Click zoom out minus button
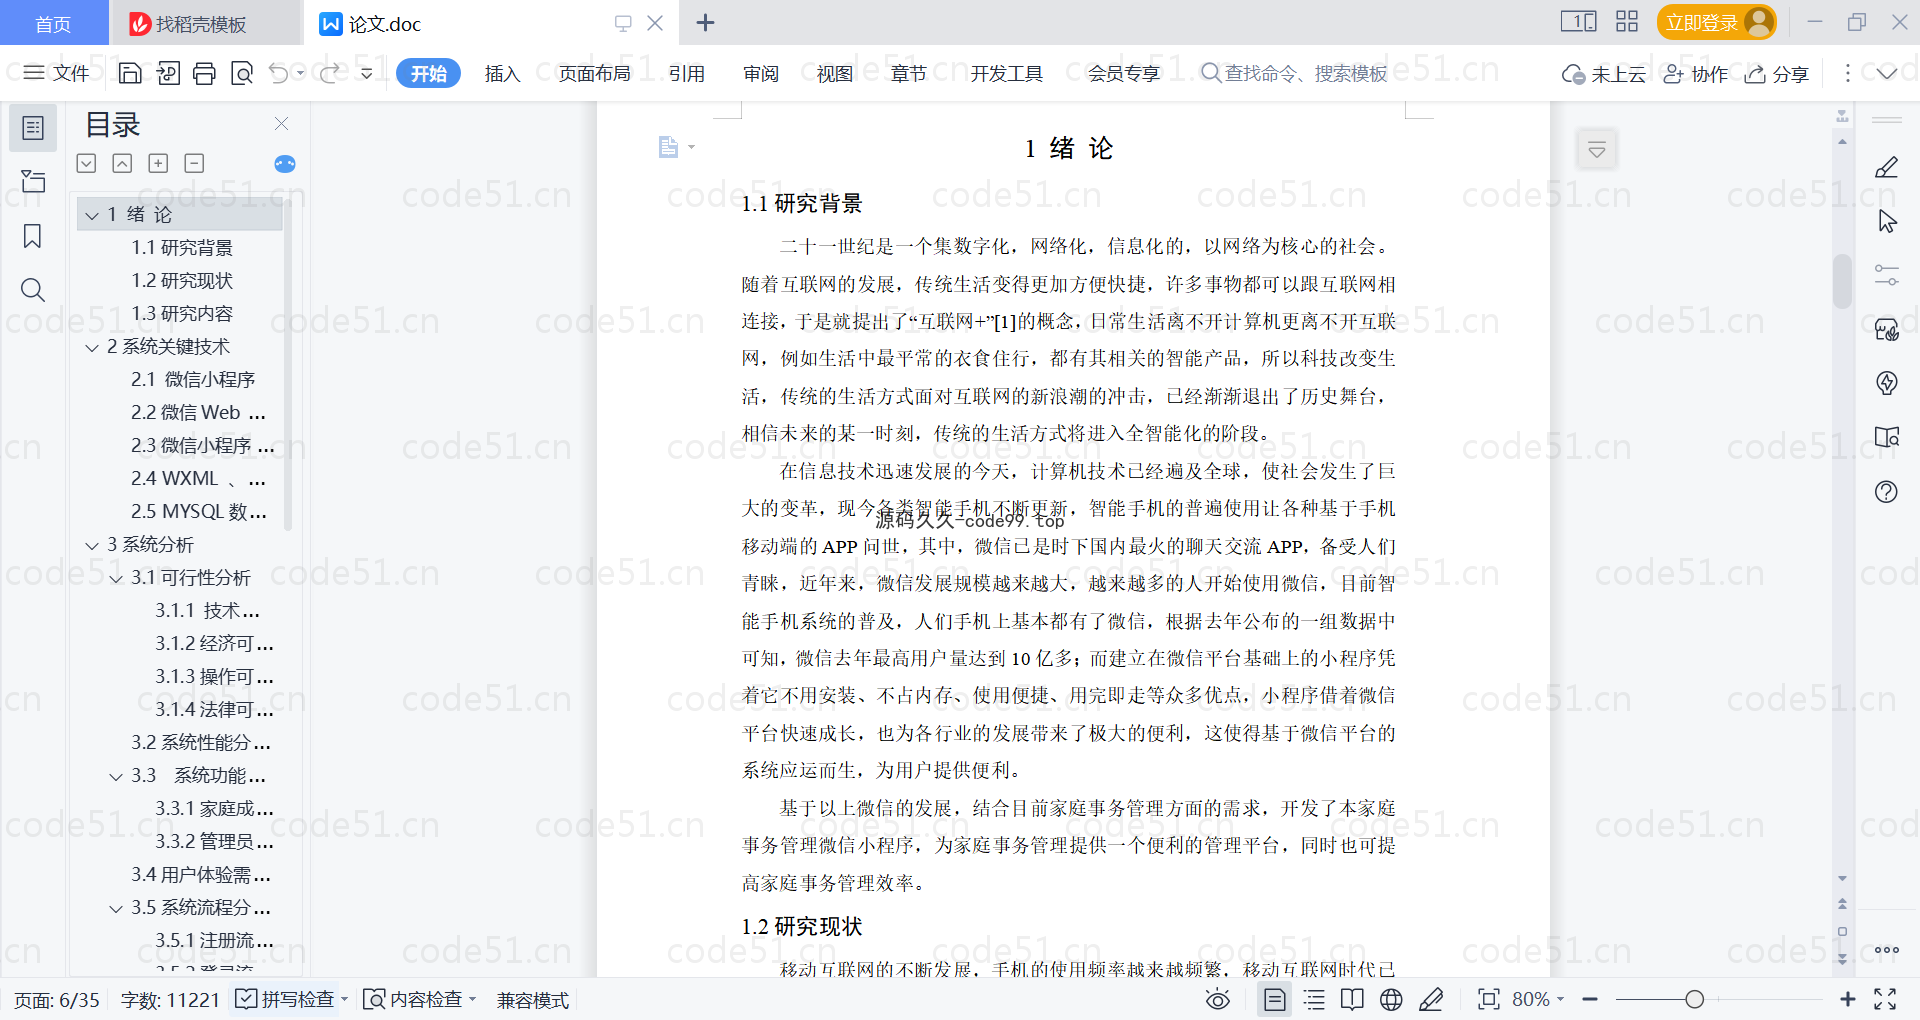Image resolution: width=1920 pixels, height=1020 pixels. coord(1590,999)
